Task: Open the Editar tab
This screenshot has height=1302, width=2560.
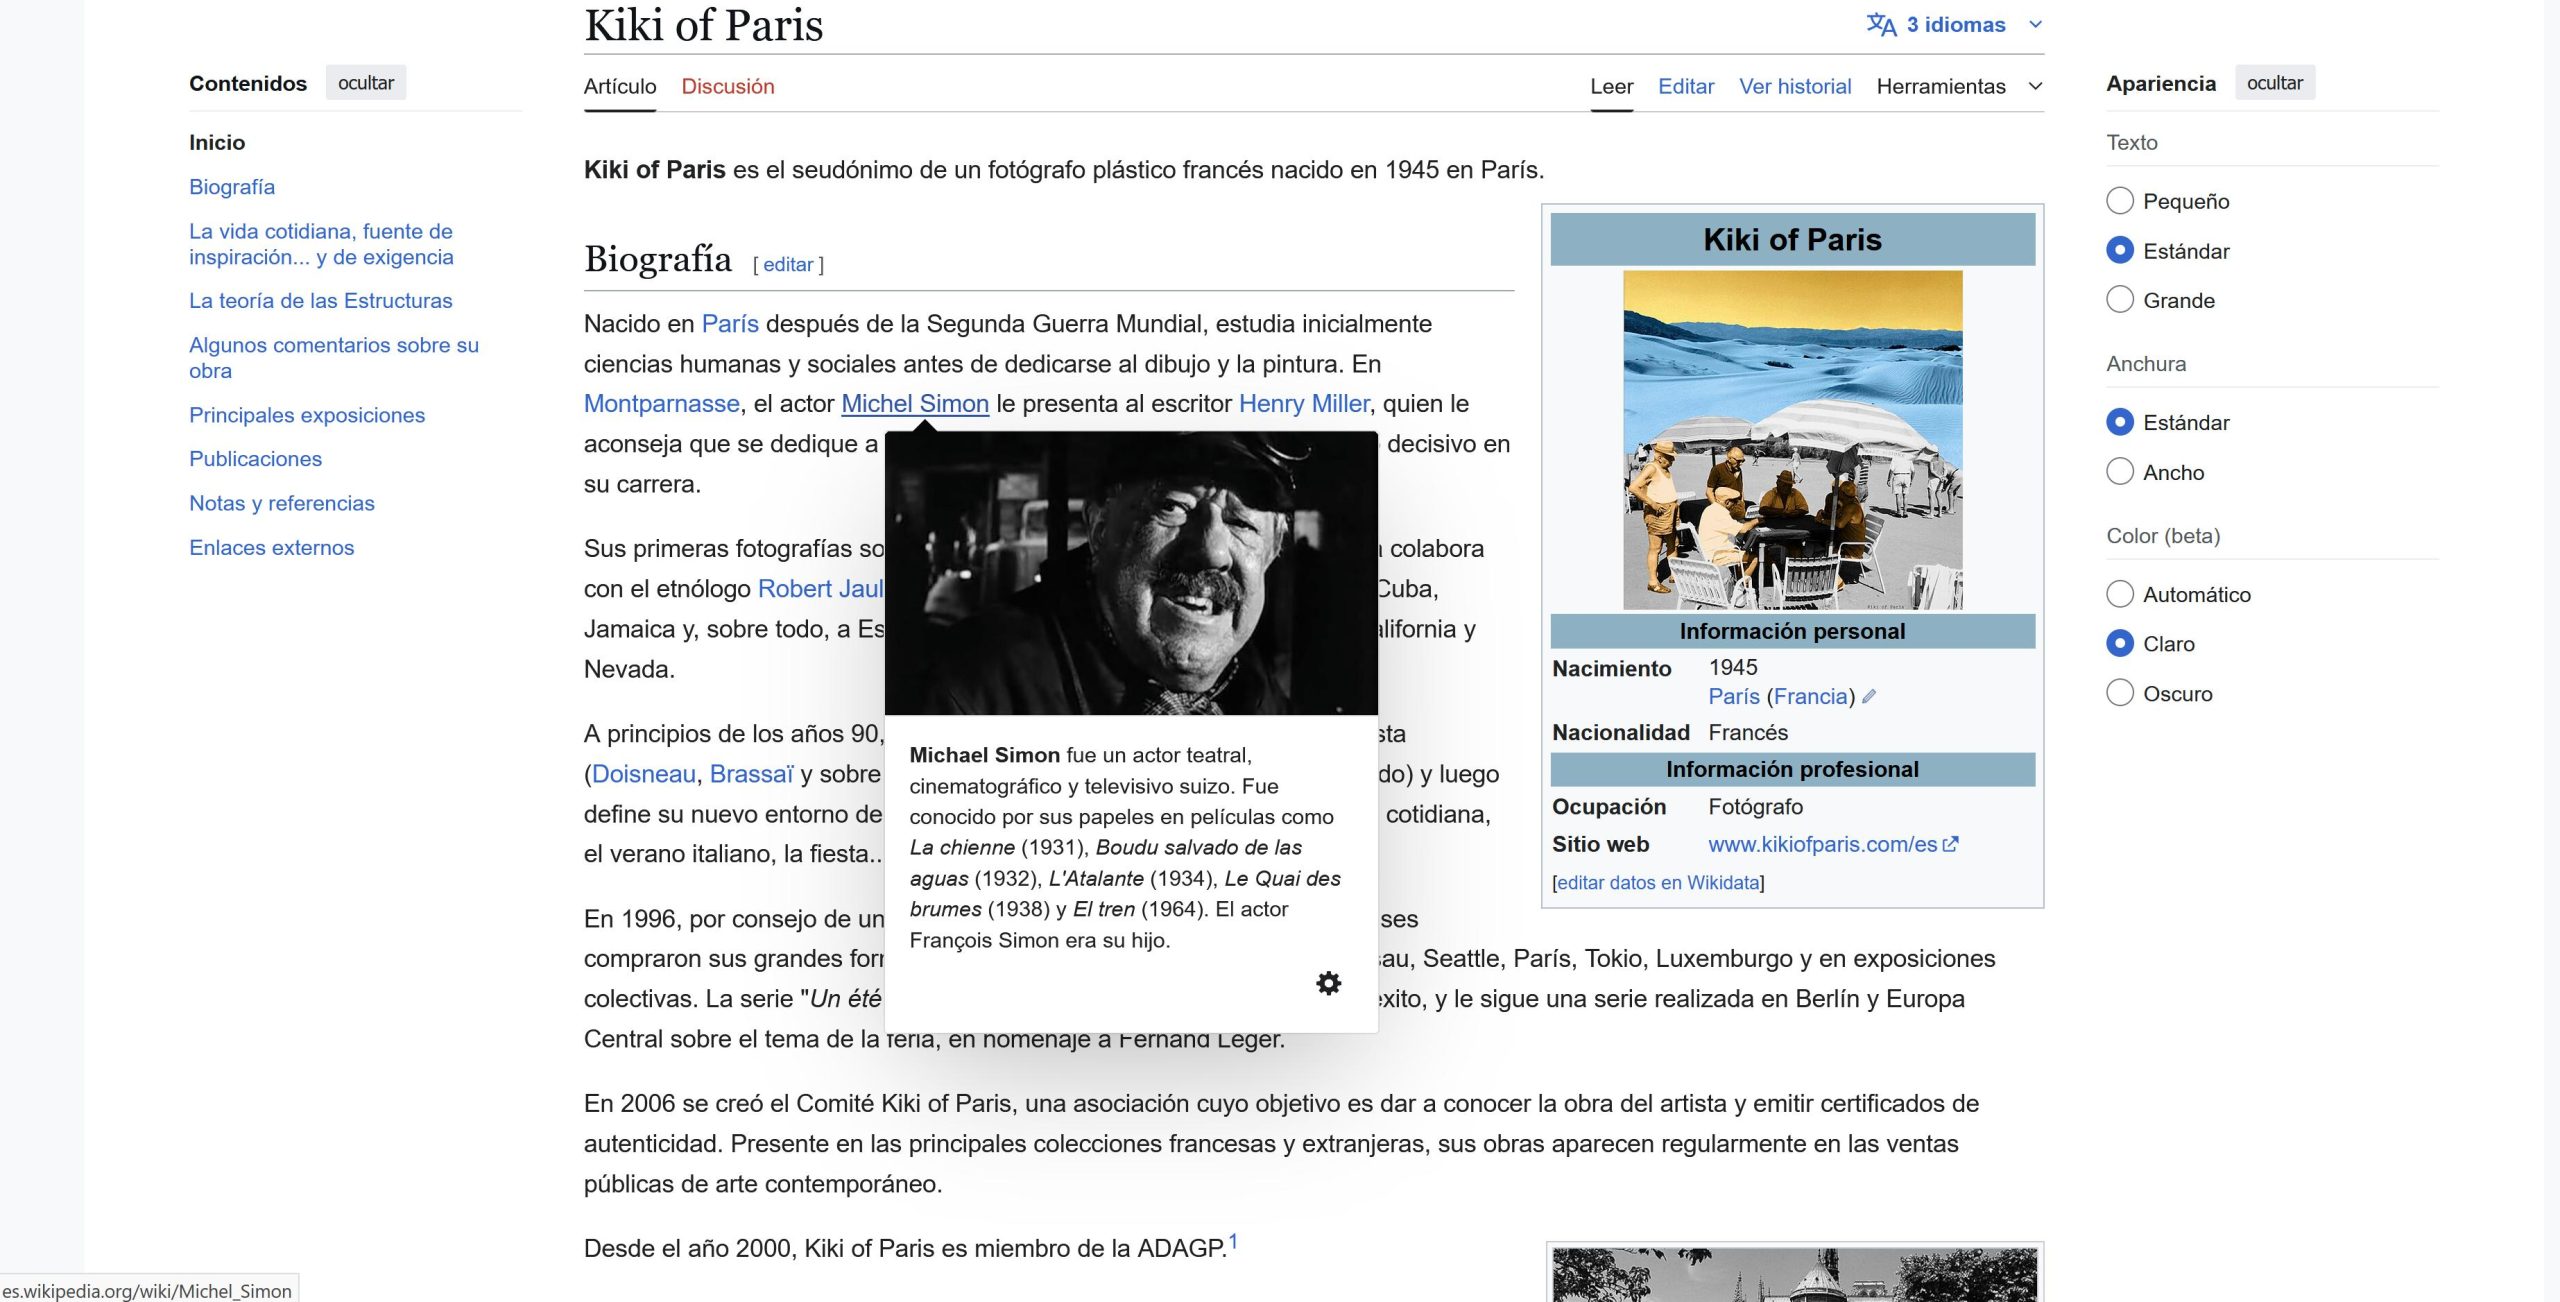Action: coord(1686,86)
